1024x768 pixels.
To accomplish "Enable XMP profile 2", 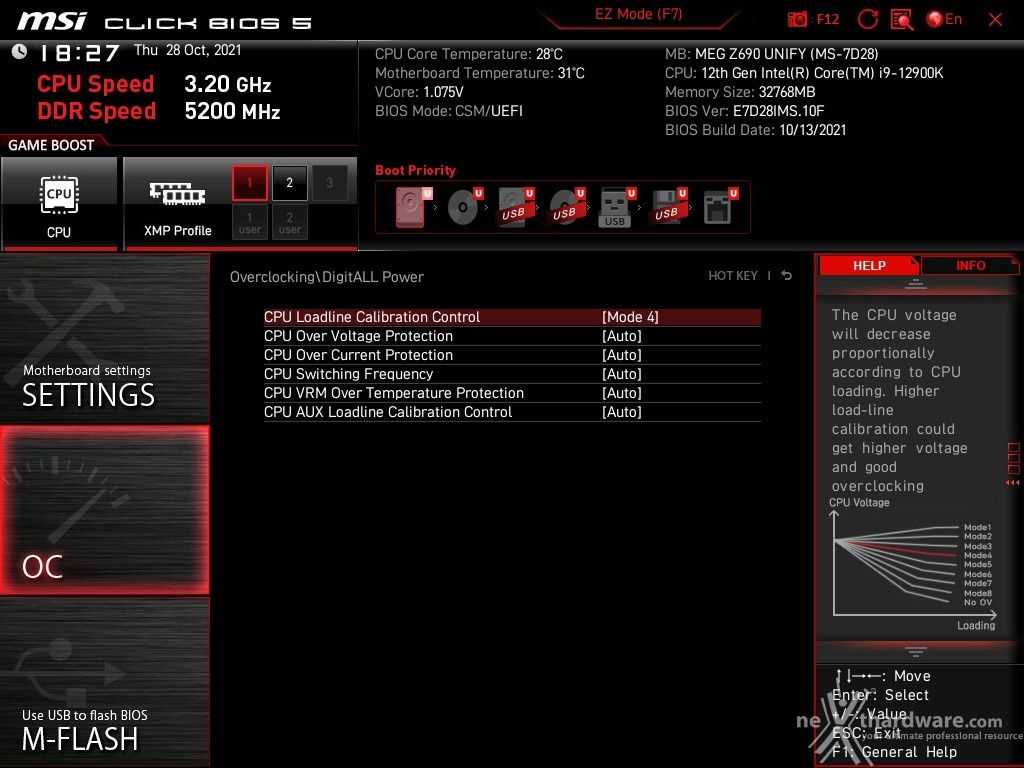I will (x=289, y=183).
